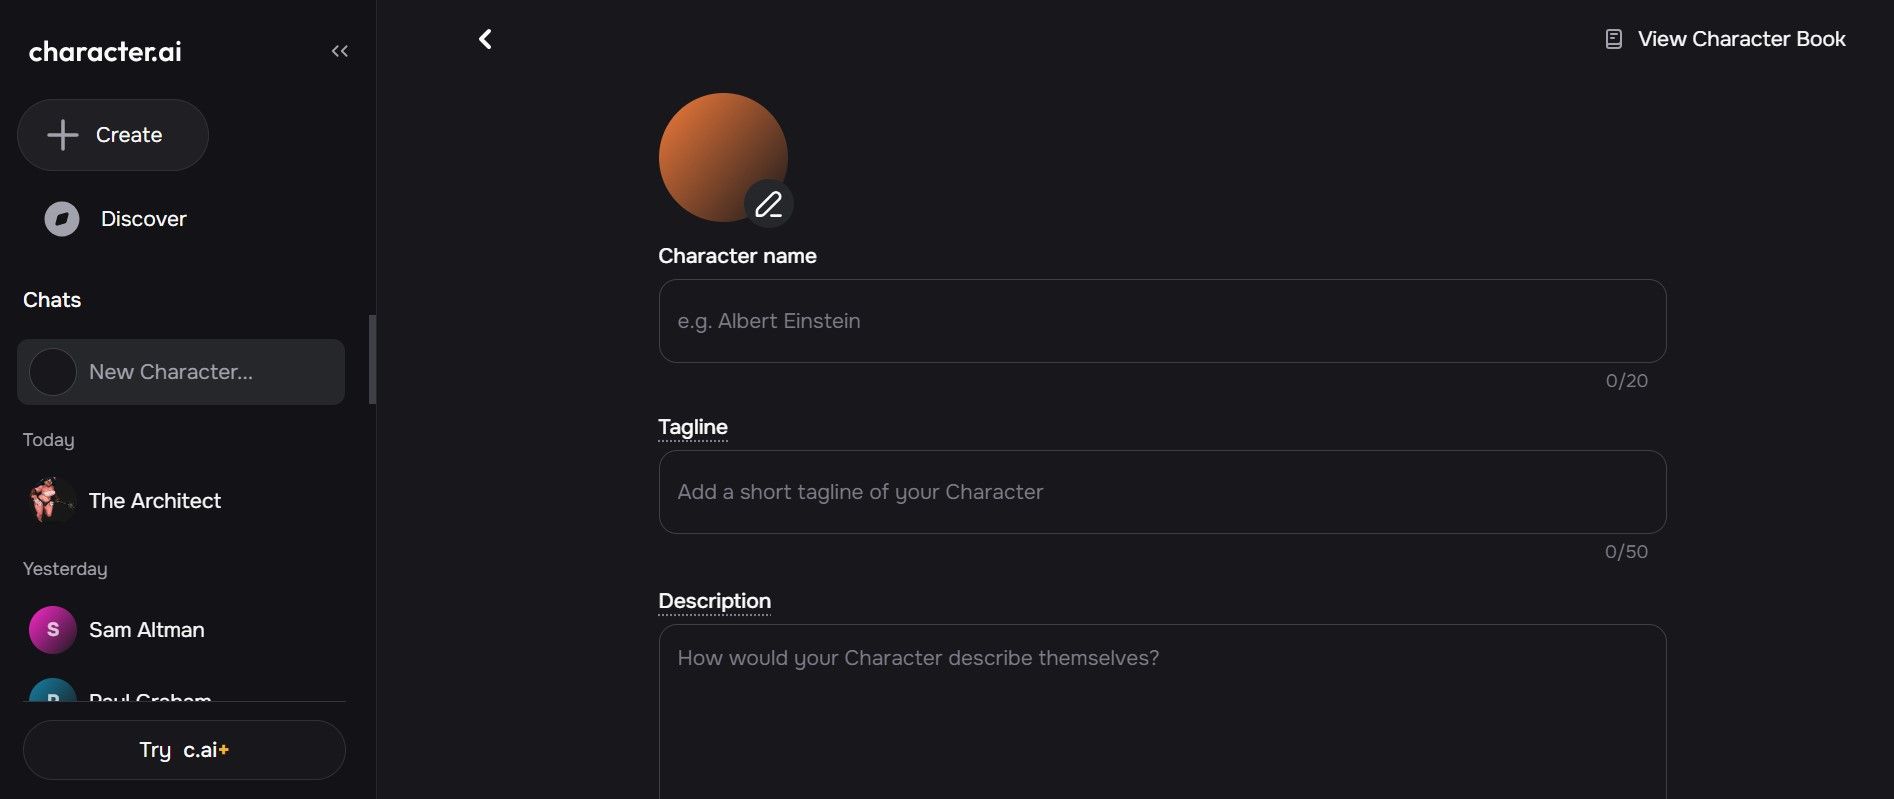The image size is (1894, 799).
Task: Click the orange avatar placeholder circle
Action: [722, 157]
